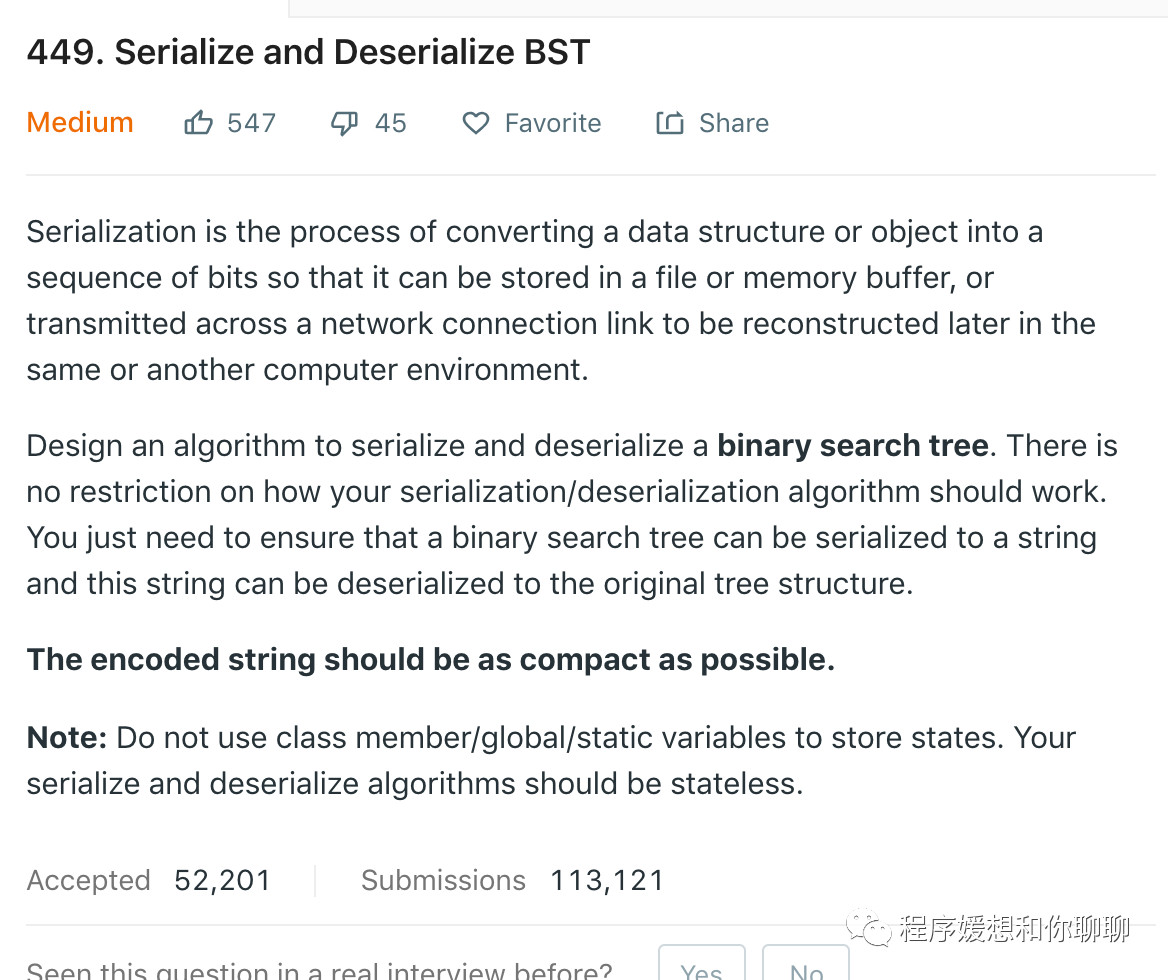This screenshot has height=980, width=1168.
Task: Click the Accepted 52,201 statistic
Action: pos(148,880)
